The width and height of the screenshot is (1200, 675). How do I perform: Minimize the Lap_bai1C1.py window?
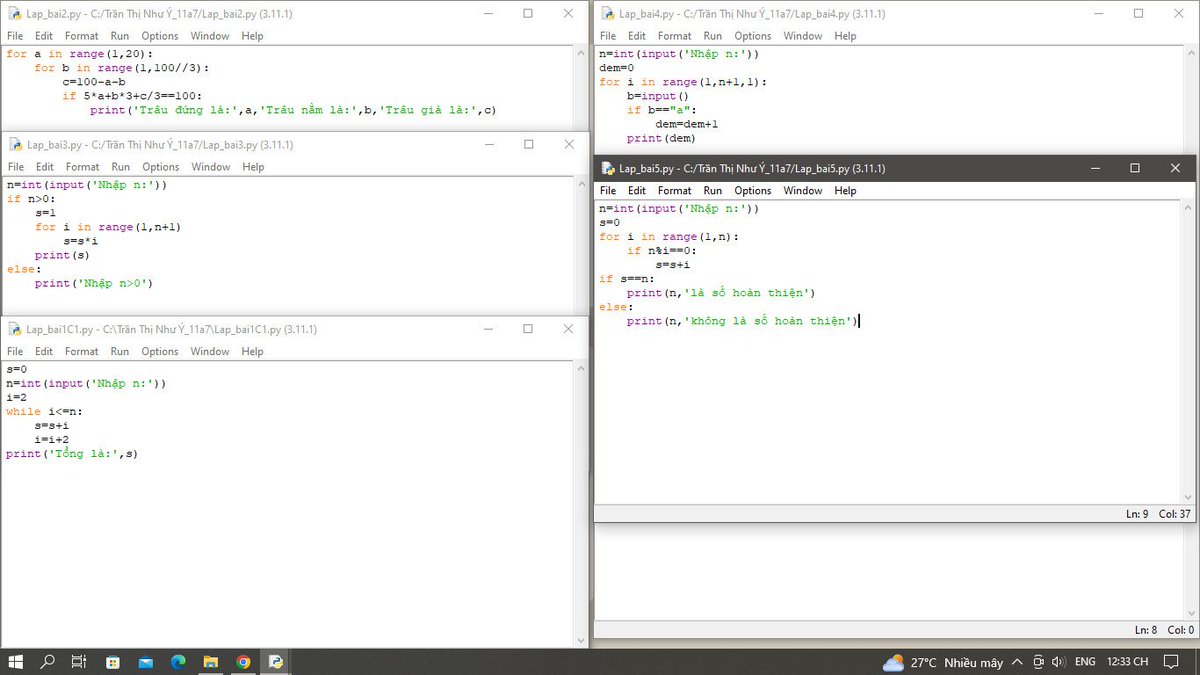click(487, 329)
